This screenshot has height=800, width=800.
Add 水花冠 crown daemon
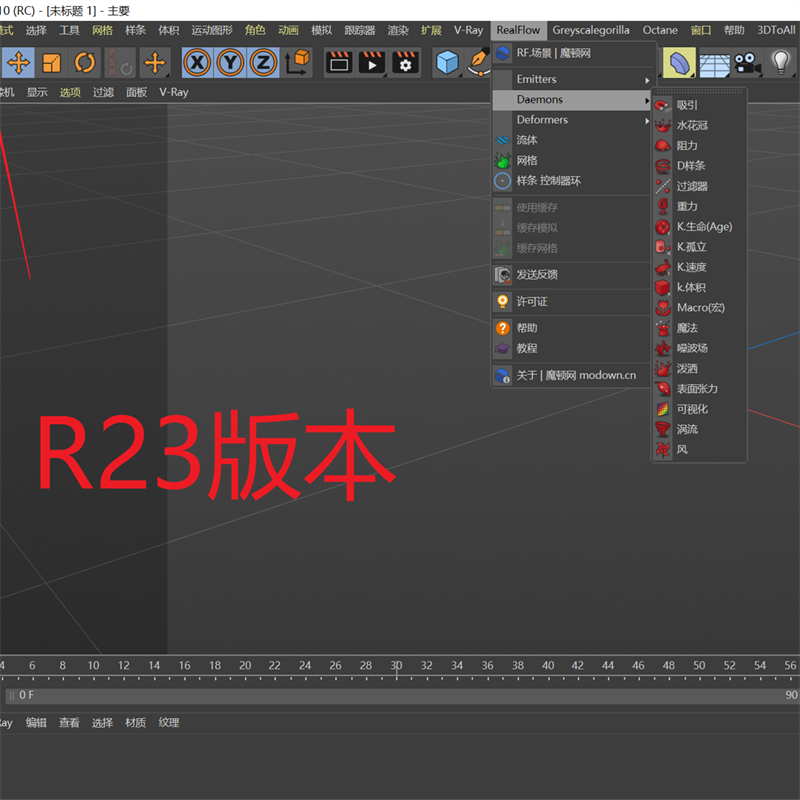click(699, 126)
